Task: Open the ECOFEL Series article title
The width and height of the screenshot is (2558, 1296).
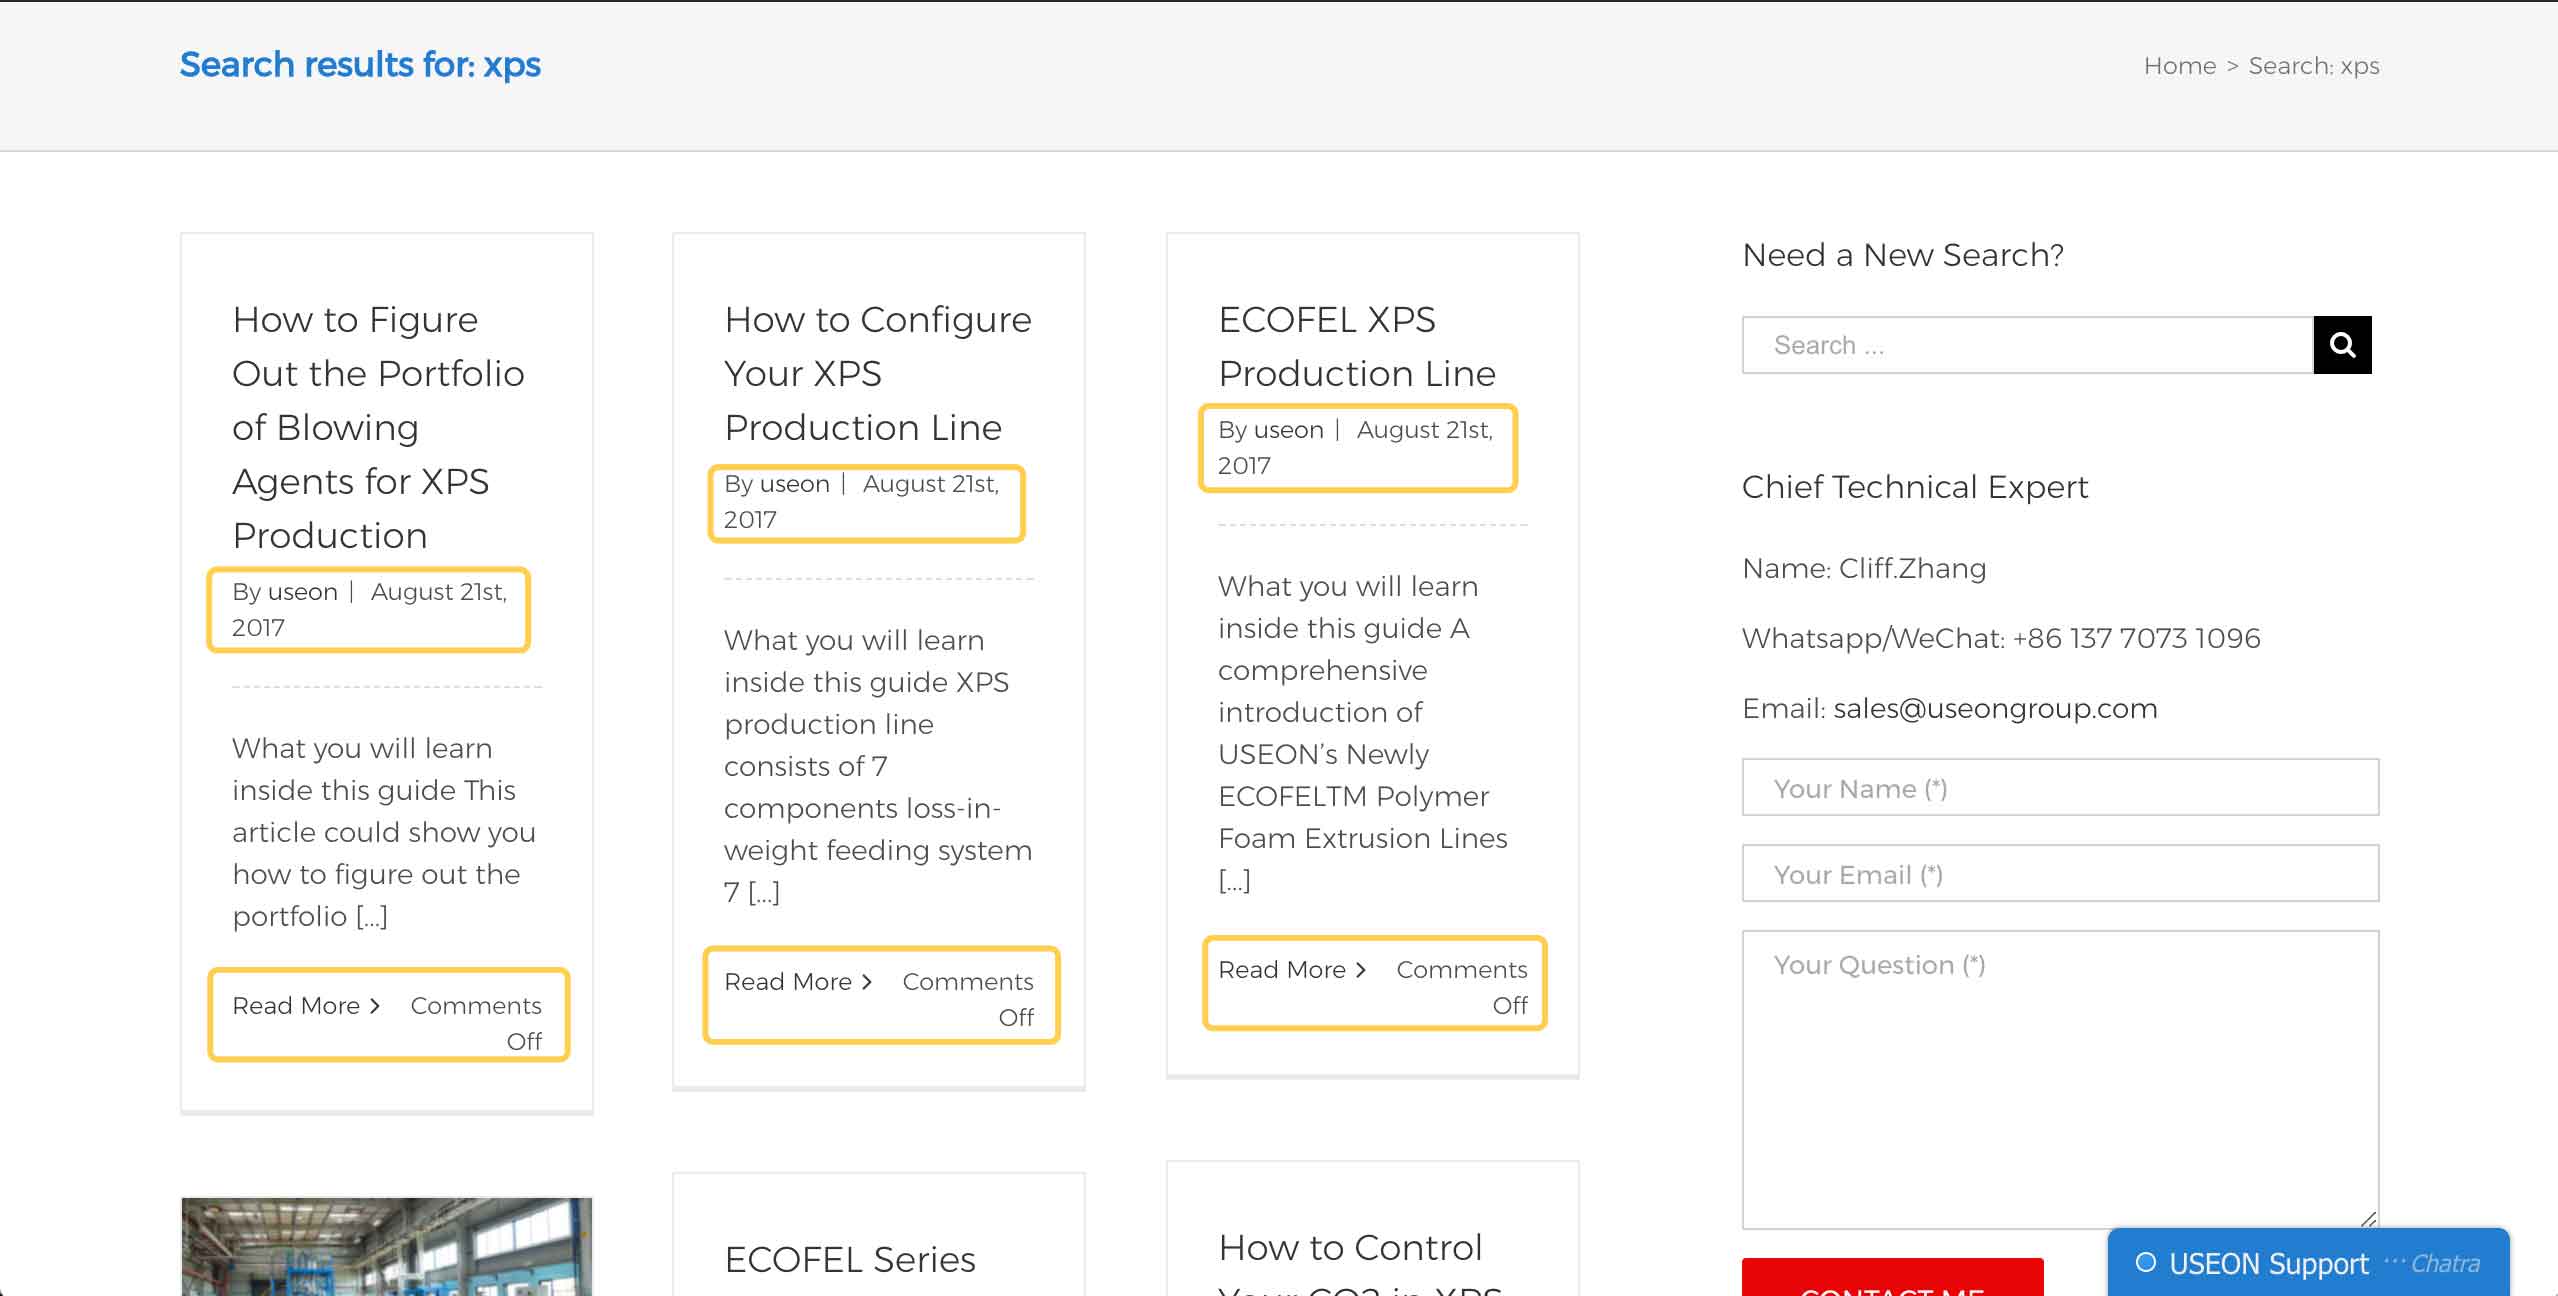Action: [850, 1259]
